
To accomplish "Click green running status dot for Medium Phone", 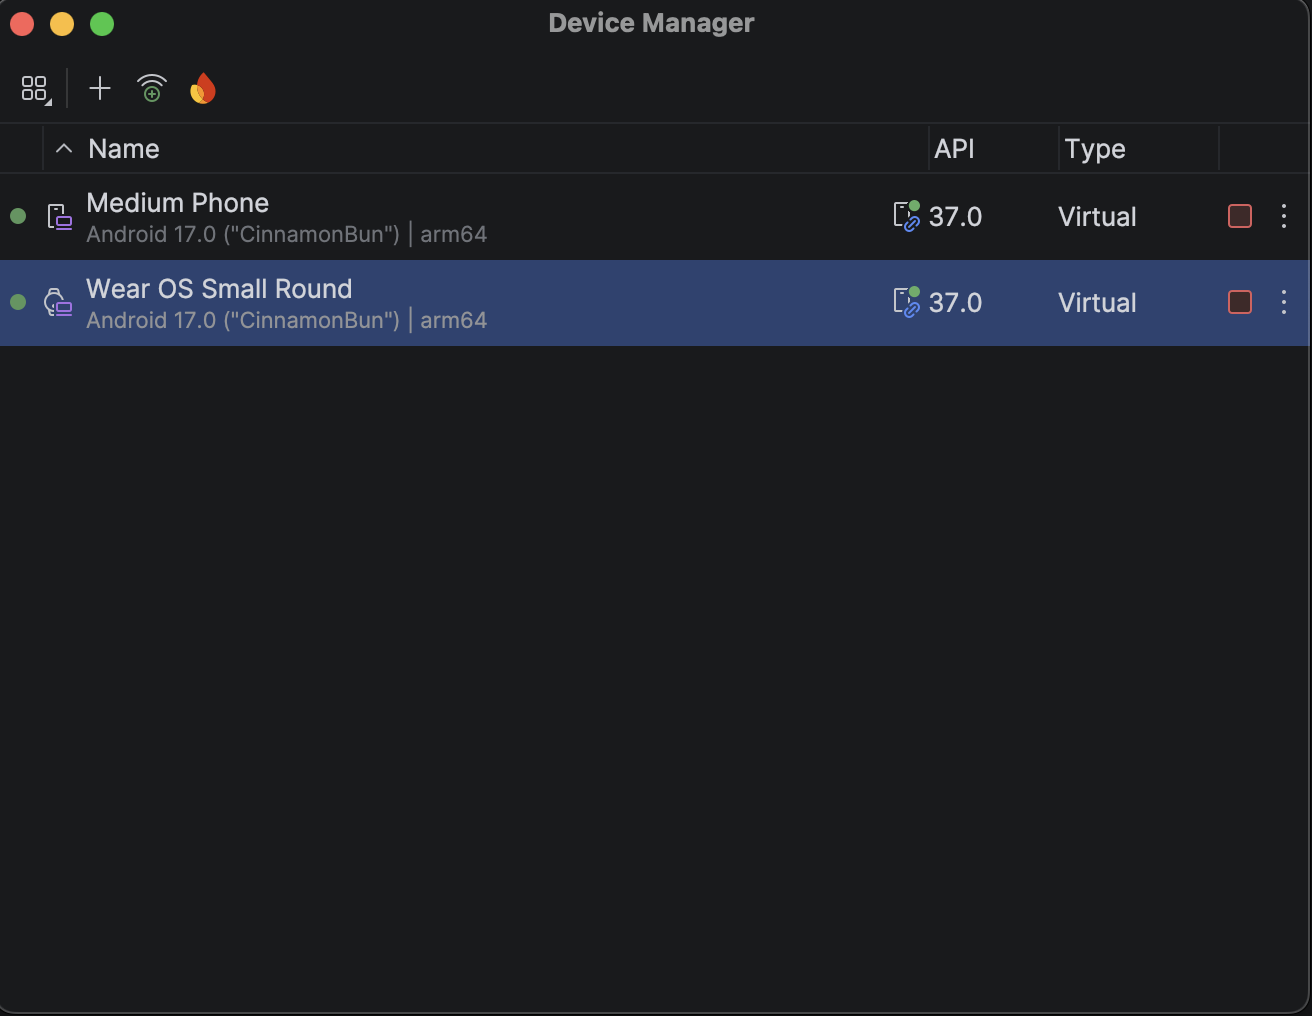I will click(x=18, y=216).
